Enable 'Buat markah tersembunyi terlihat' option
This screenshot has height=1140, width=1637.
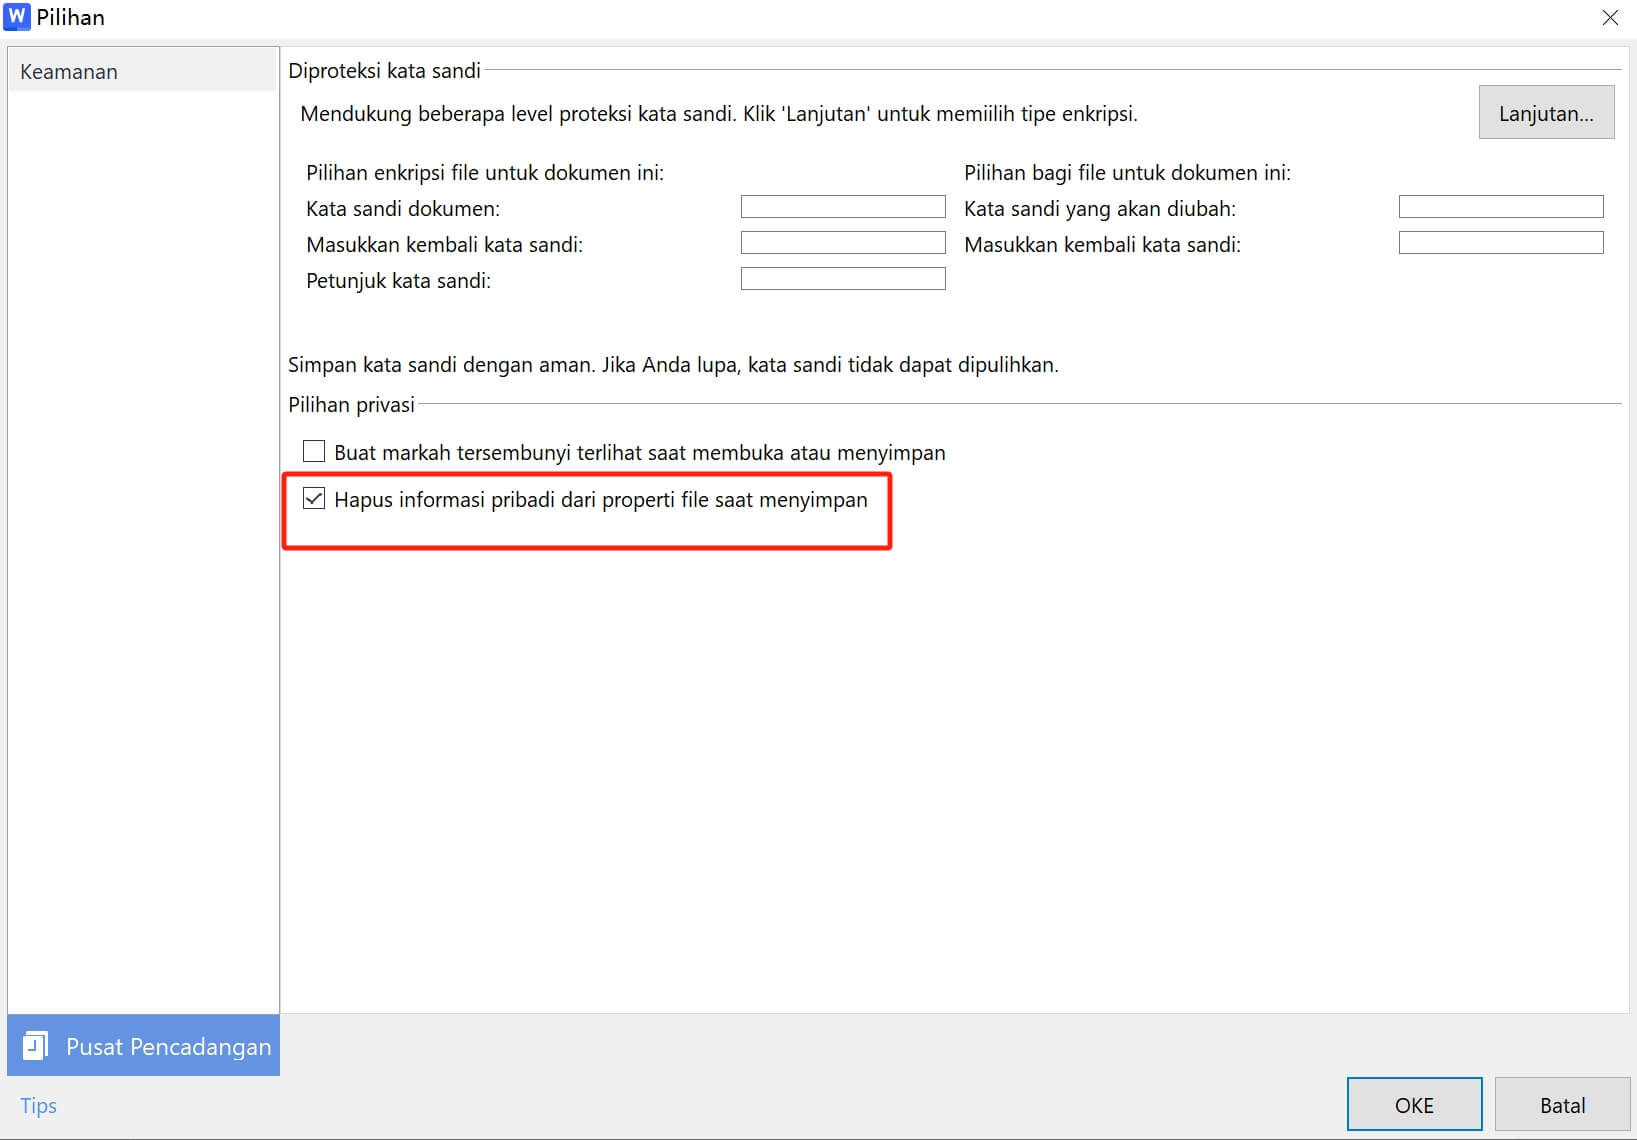pyautogui.click(x=314, y=451)
